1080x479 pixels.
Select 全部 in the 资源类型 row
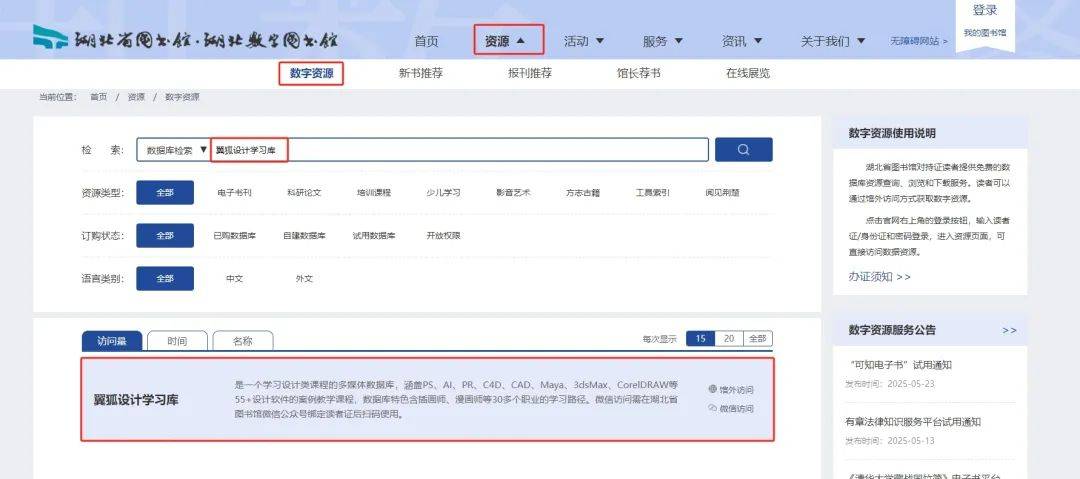tap(165, 193)
